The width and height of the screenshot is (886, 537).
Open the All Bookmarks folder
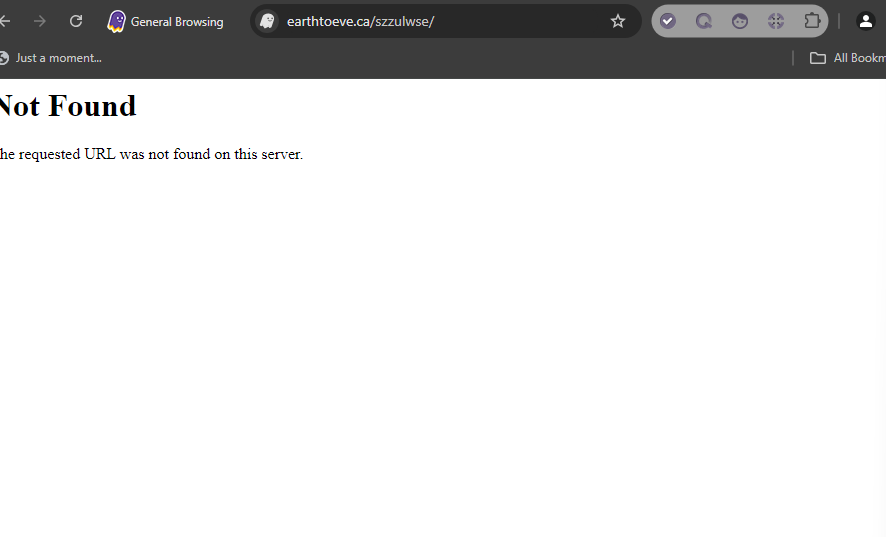point(848,58)
